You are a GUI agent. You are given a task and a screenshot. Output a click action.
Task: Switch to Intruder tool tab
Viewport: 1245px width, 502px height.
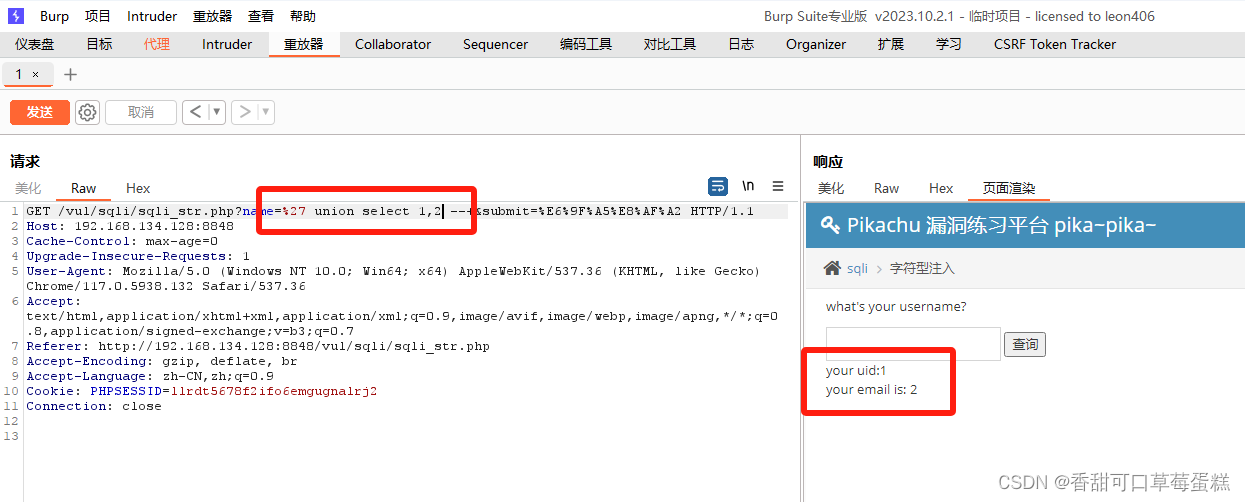pyautogui.click(x=227, y=44)
